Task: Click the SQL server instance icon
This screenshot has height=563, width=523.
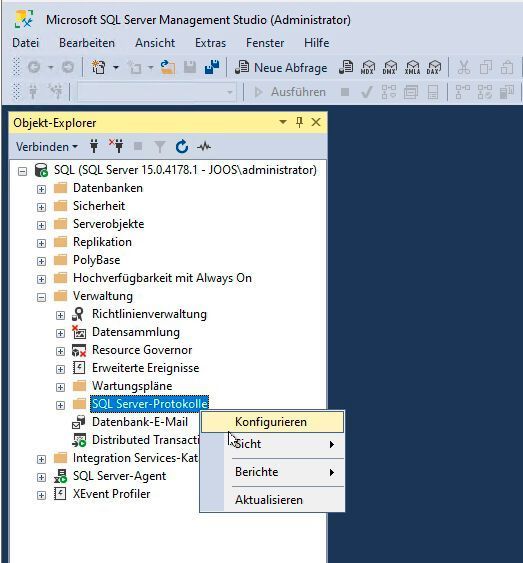Action: (41, 170)
